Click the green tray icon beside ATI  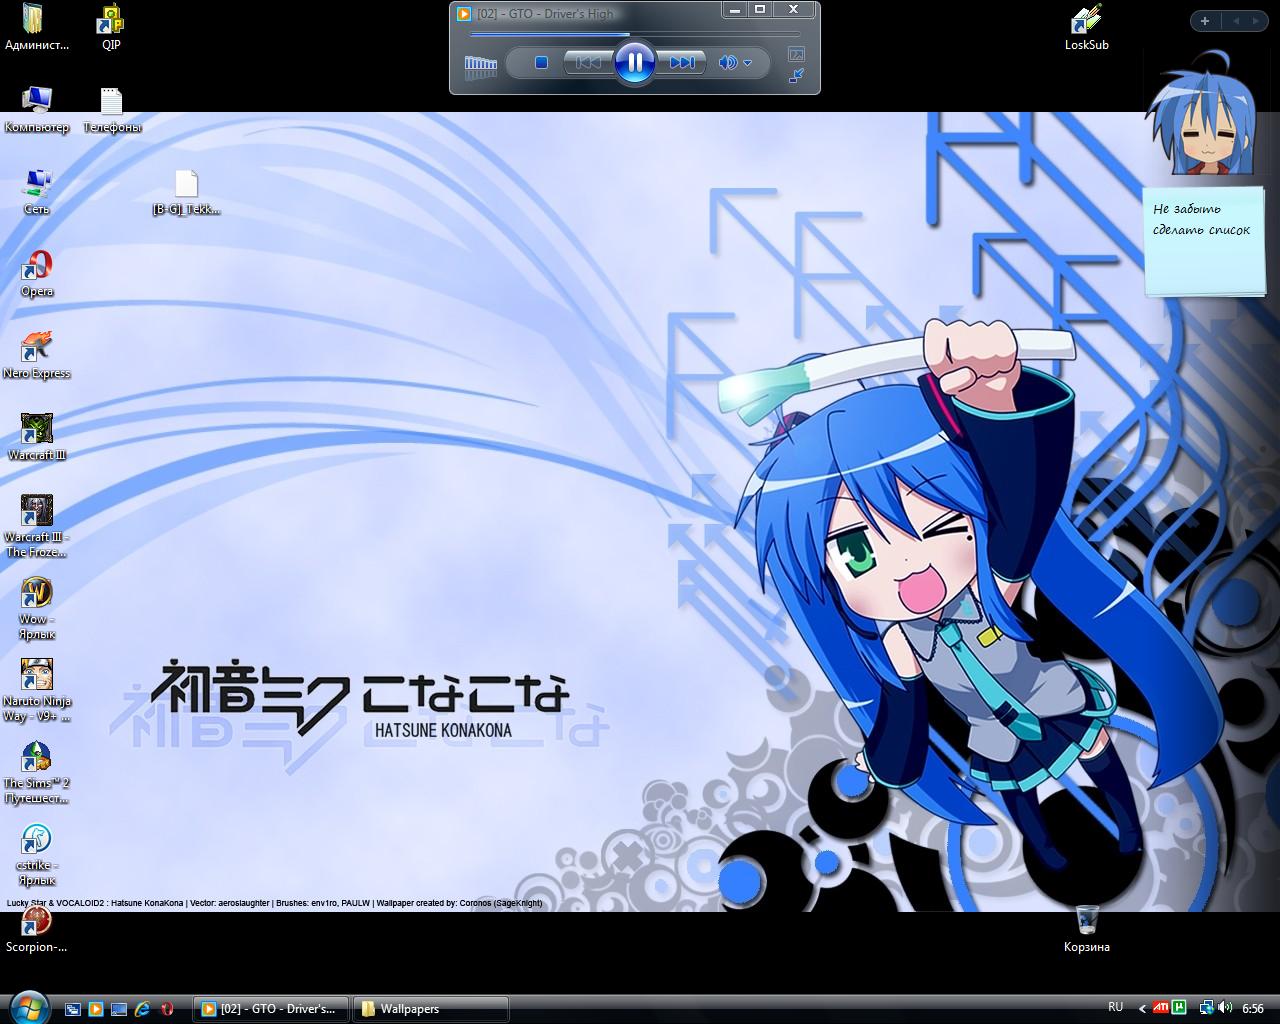point(1179,1008)
